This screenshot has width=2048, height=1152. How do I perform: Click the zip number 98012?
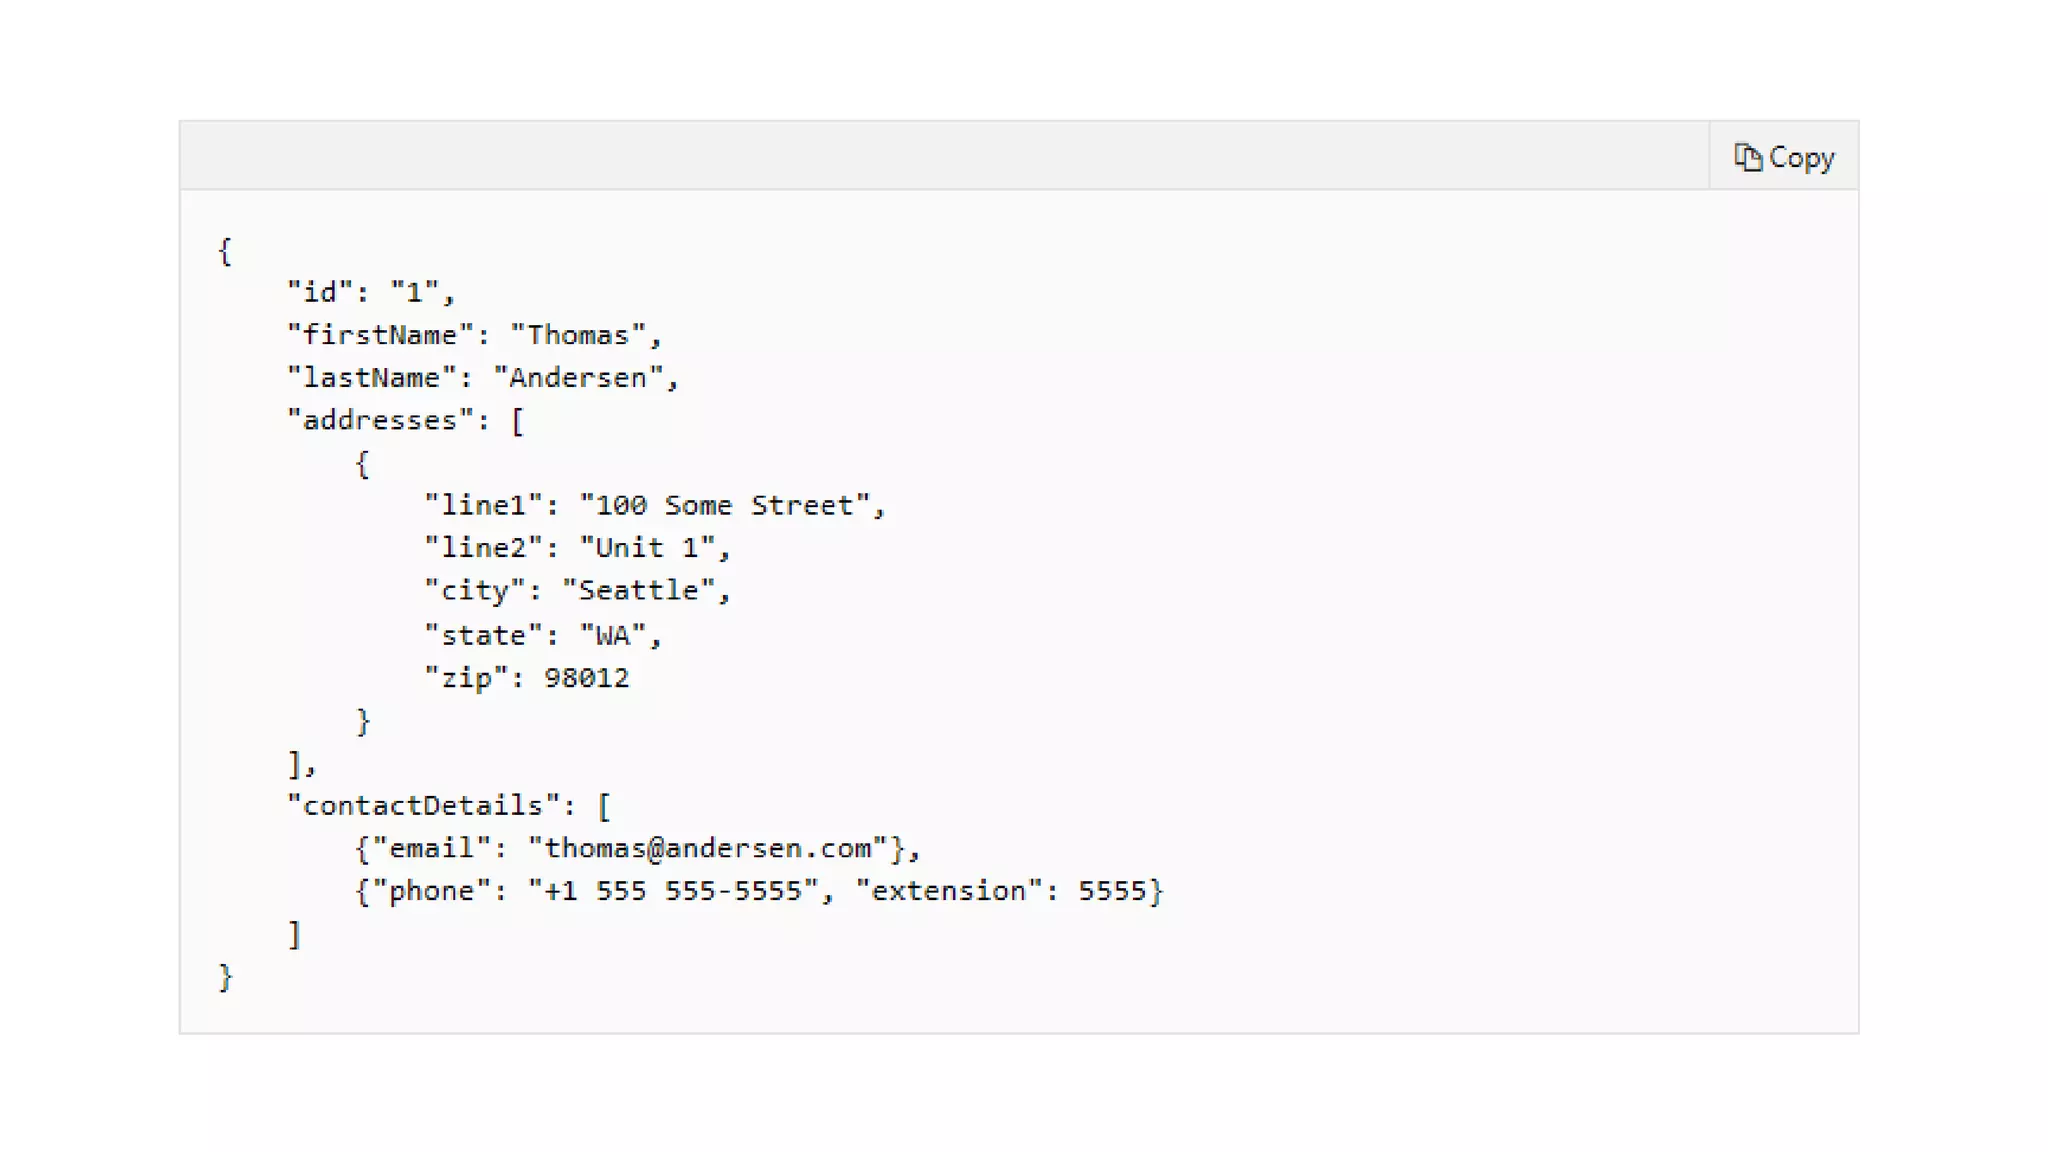587,678
